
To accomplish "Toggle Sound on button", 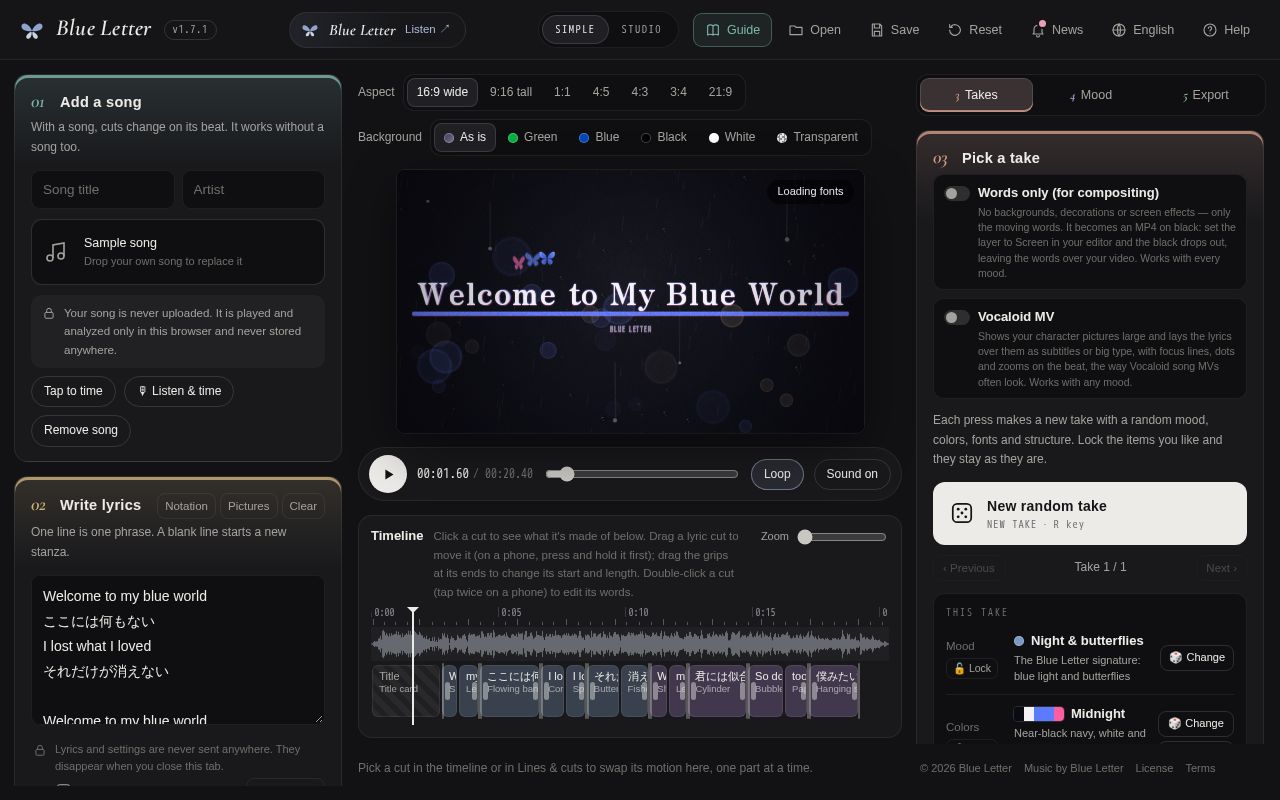I will point(852,474).
